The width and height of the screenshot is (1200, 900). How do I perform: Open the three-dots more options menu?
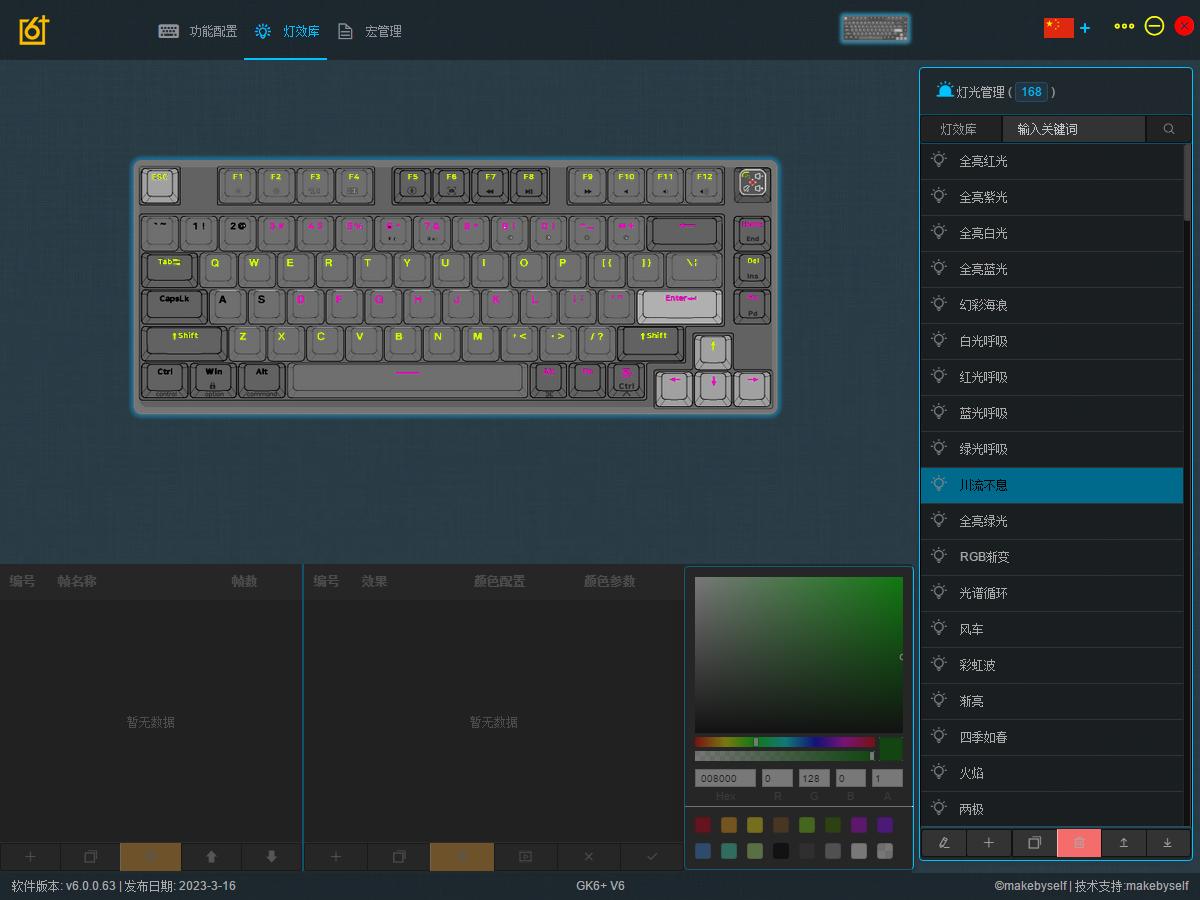pyautogui.click(x=1124, y=27)
